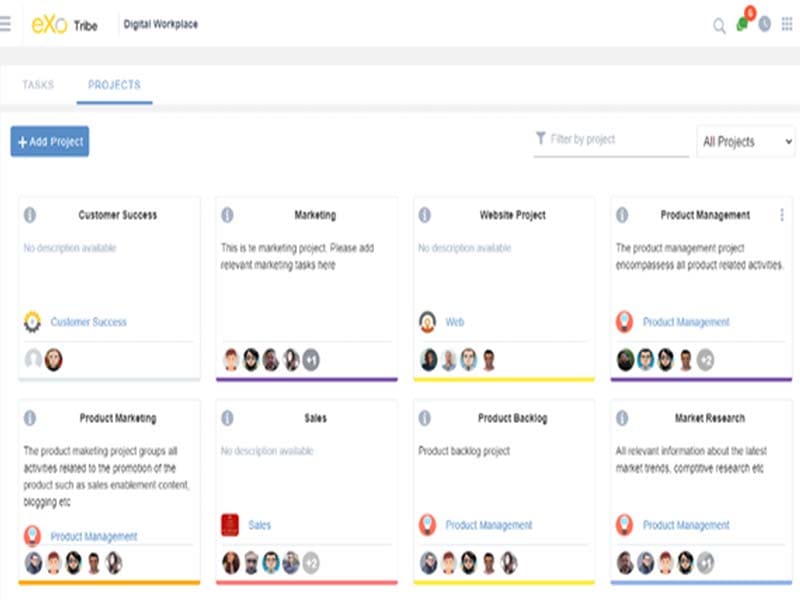Click info icon on Website Project card
800x600 pixels.
pos(425,215)
